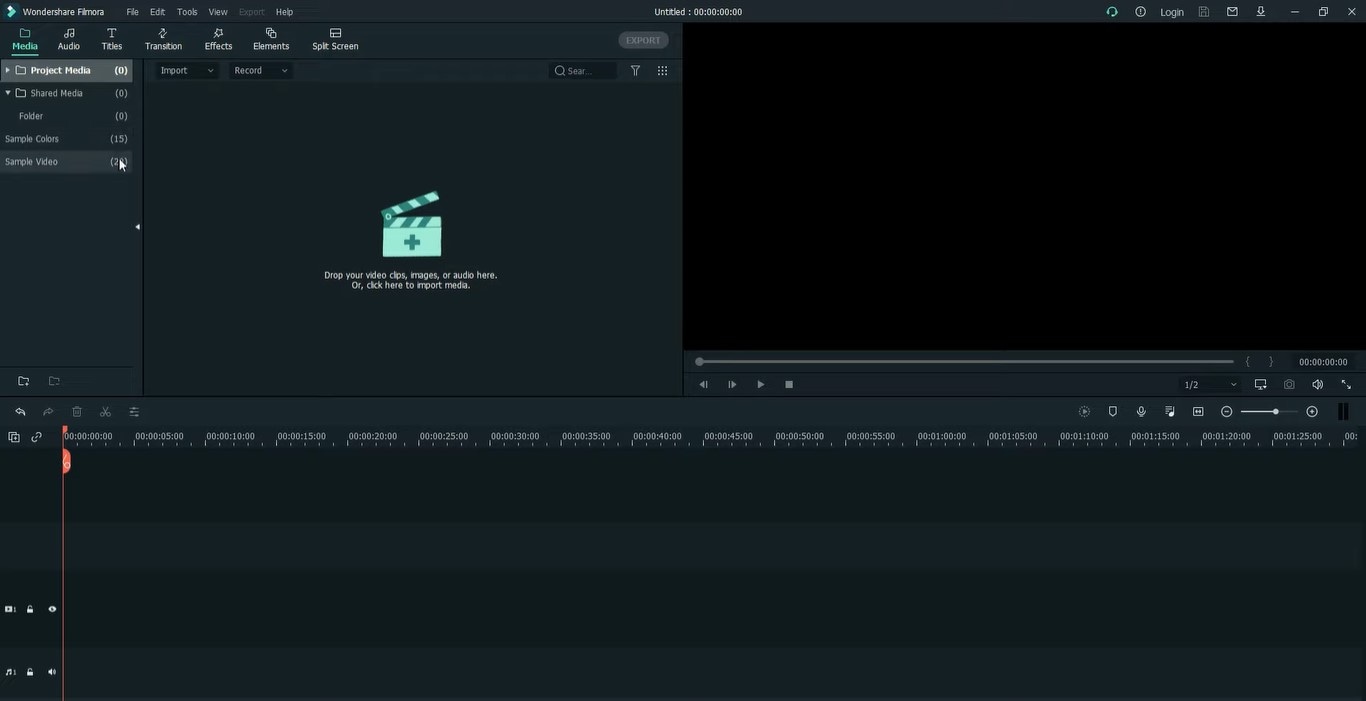Switch to the Effects tab
This screenshot has width=1366, height=701.
[x=218, y=39]
